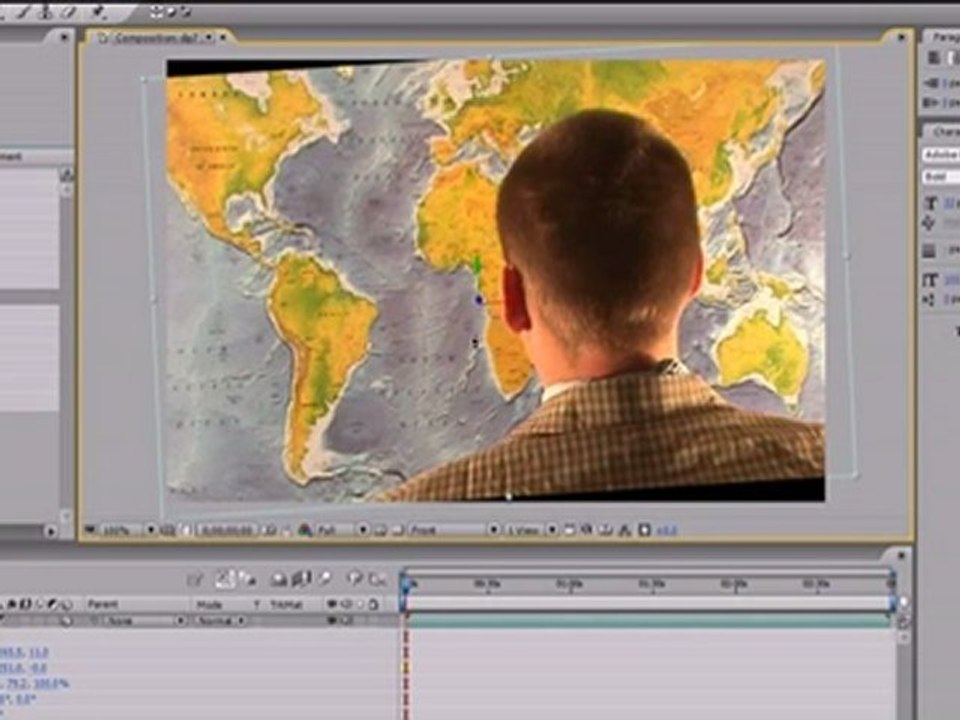Click the font size icon in Character panel
This screenshot has width=960, height=720.
click(931, 203)
